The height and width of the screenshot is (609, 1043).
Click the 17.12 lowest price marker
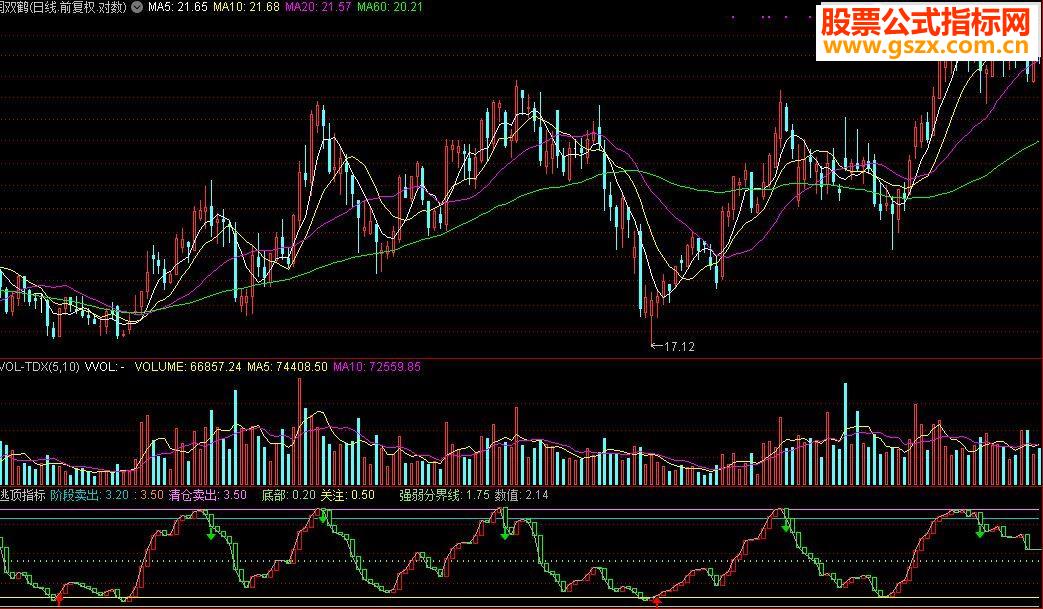coord(674,346)
